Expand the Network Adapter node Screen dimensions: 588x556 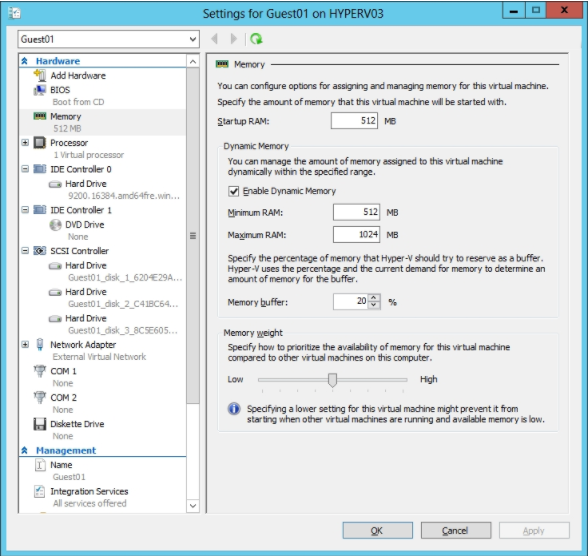25,345
